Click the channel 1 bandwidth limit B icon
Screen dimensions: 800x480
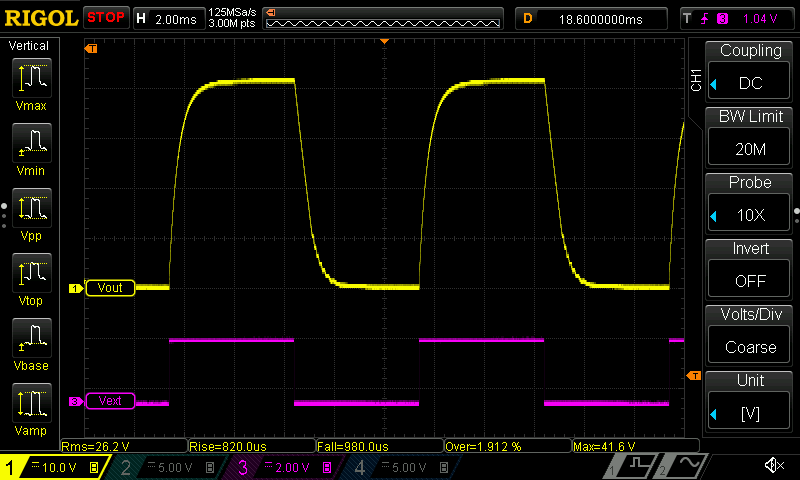point(94,467)
